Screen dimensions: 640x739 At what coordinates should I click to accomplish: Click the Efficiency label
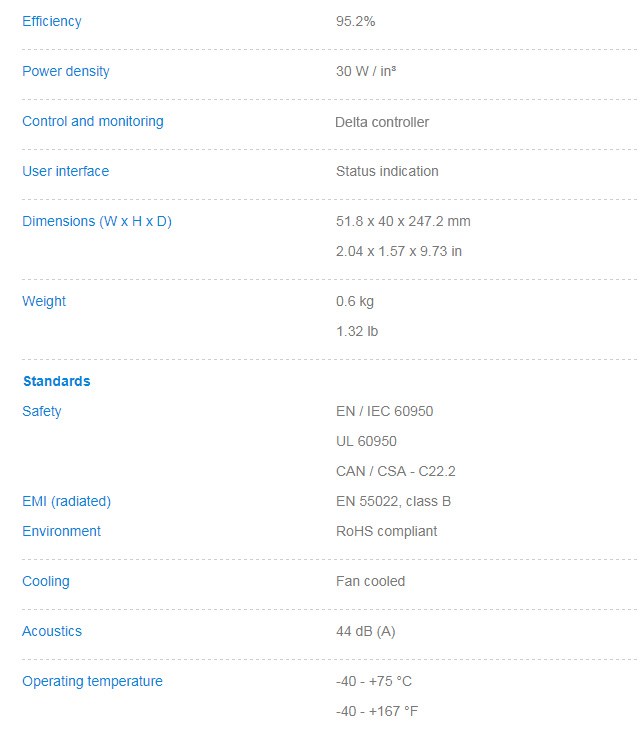pyautogui.click(x=52, y=21)
